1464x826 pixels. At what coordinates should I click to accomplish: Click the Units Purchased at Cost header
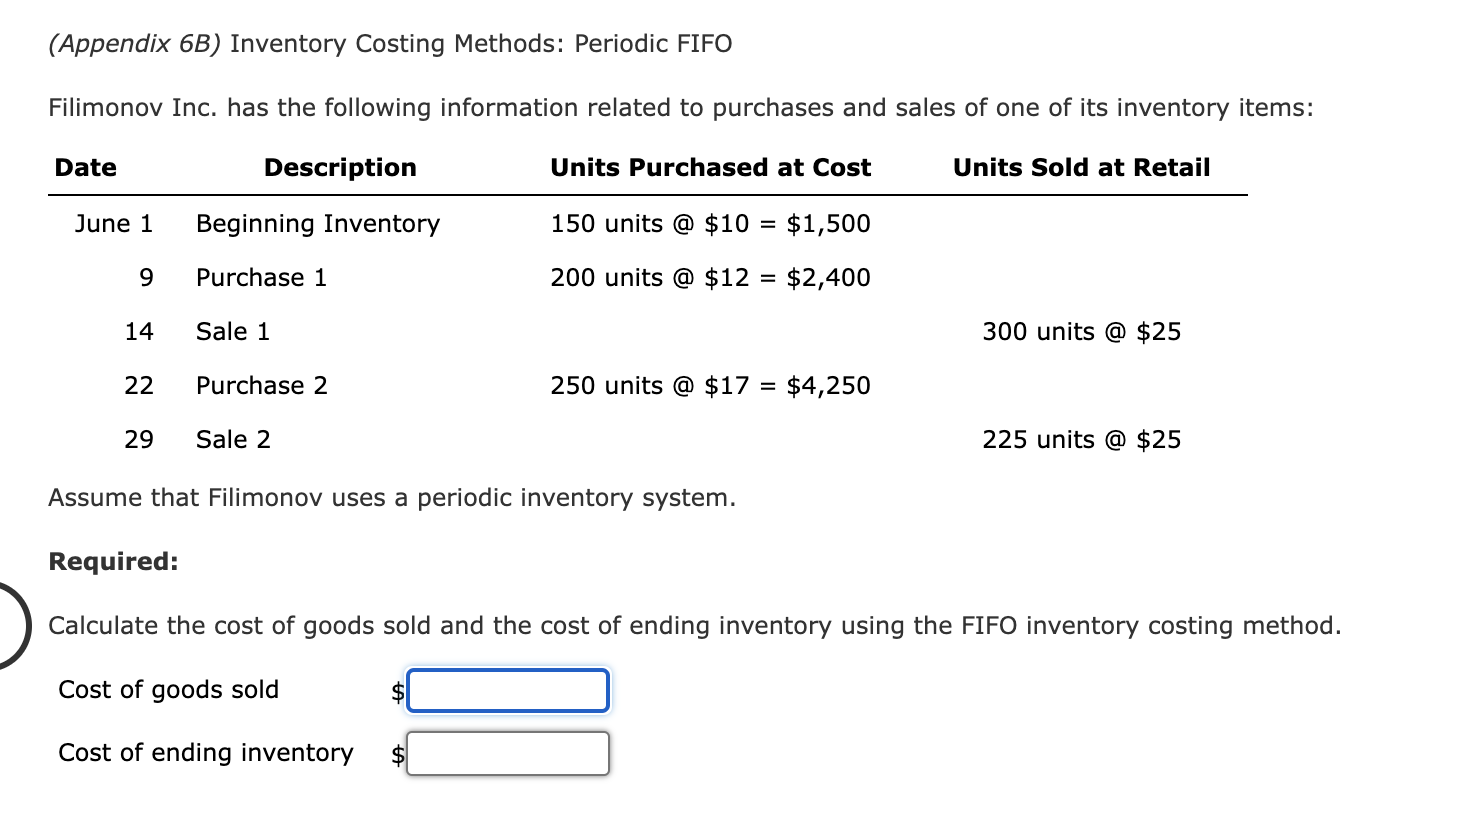710,167
